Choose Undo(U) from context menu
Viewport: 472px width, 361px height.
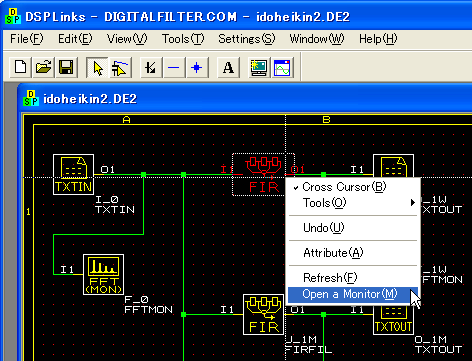click(353, 228)
